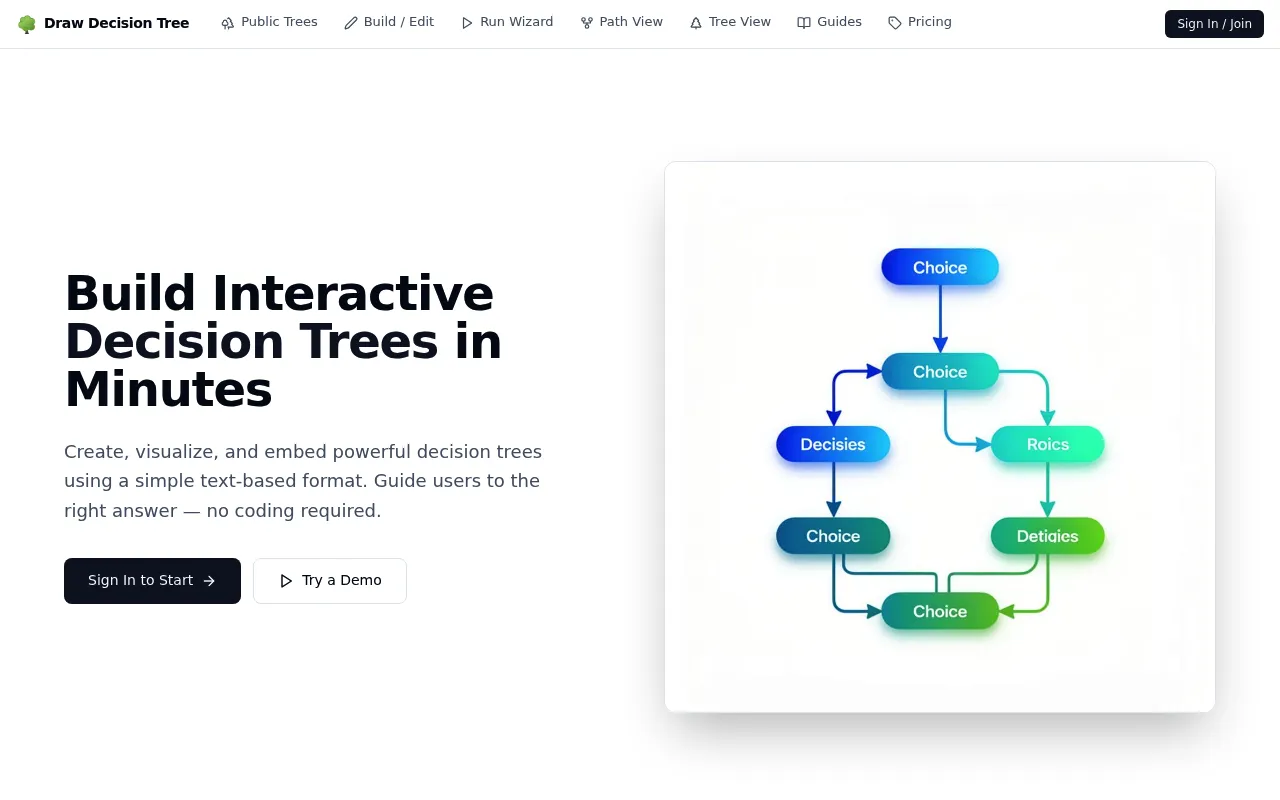Click the description paragraph under heading

pos(303,481)
